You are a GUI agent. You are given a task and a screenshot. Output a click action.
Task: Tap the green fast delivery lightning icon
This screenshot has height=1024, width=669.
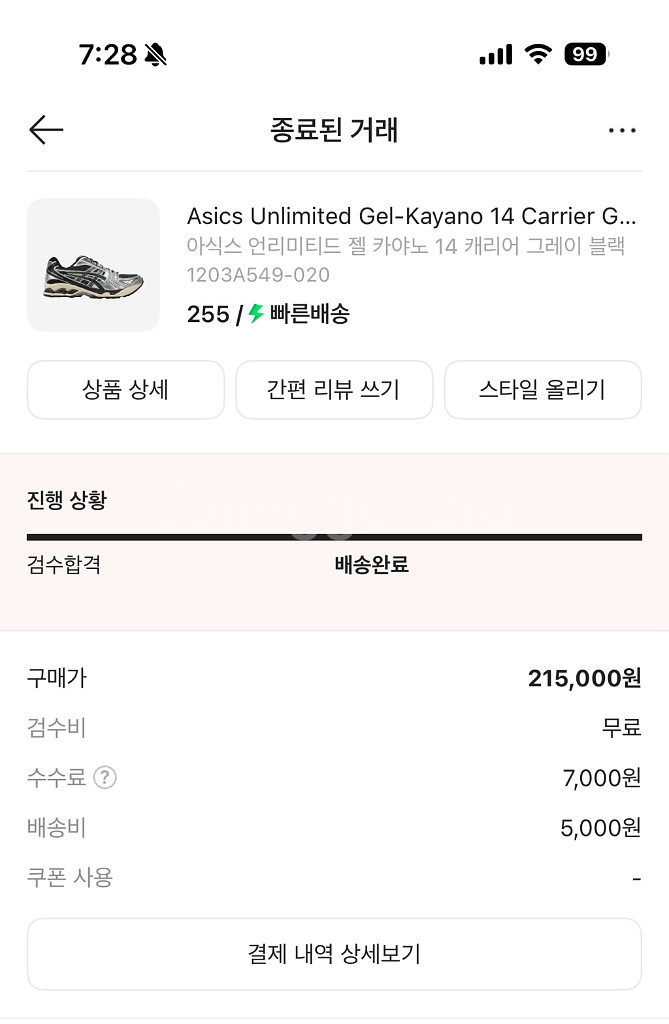[257, 314]
